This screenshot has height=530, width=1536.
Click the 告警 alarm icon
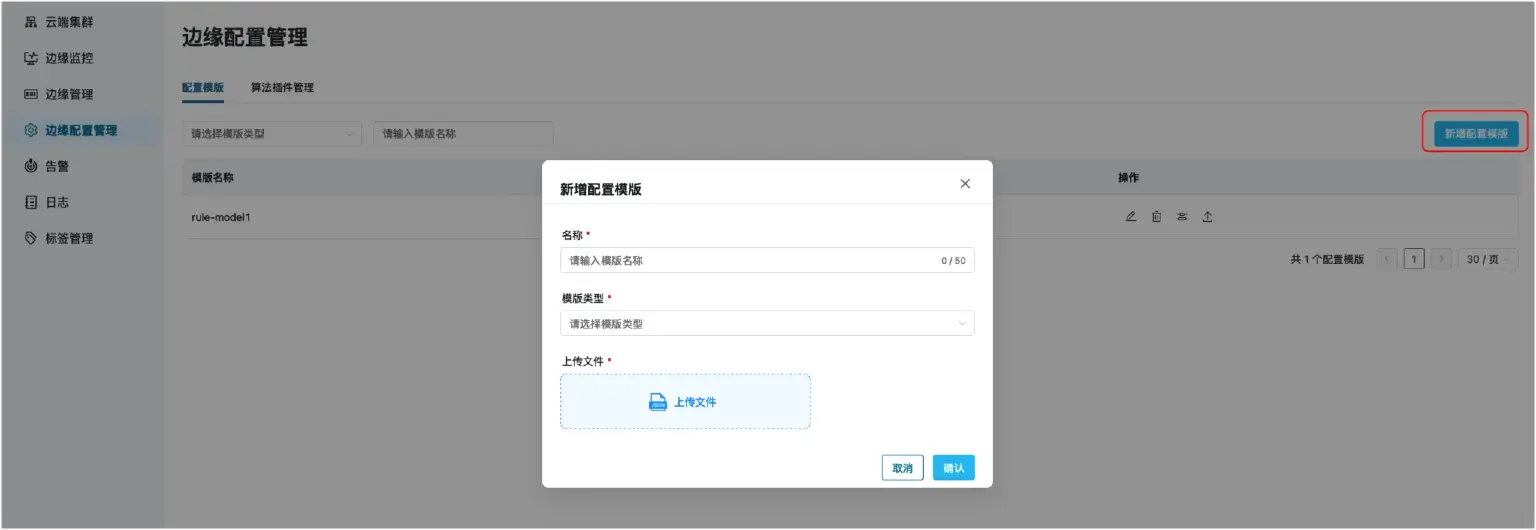pos(30,166)
